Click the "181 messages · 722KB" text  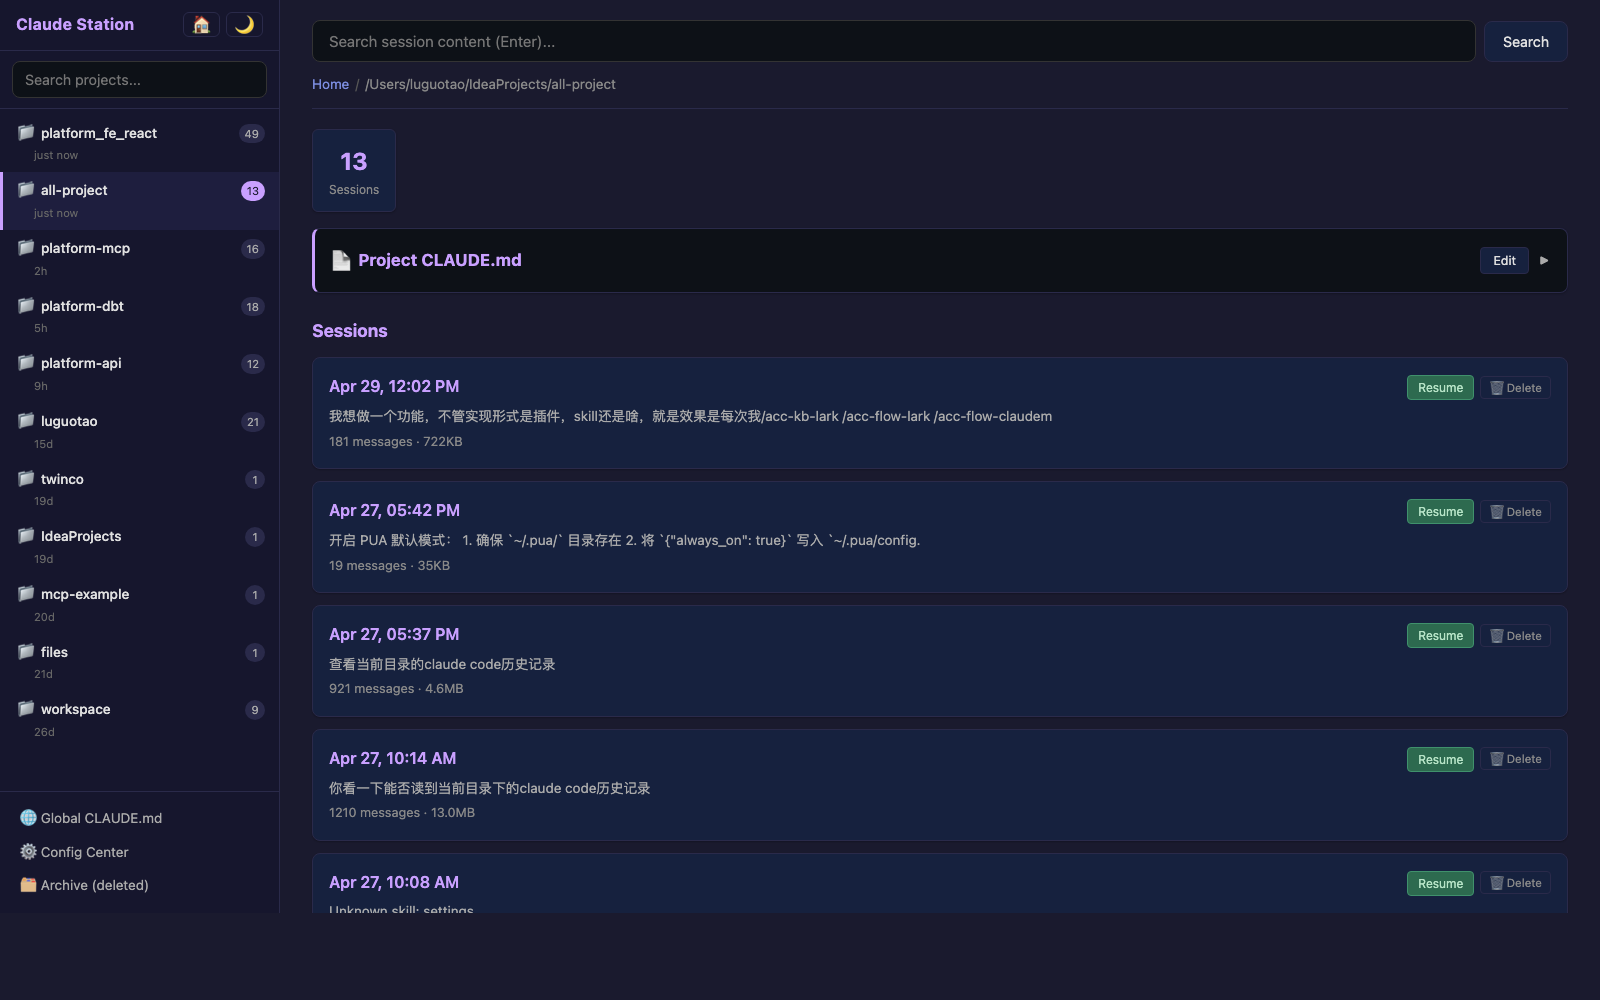tap(396, 441)
